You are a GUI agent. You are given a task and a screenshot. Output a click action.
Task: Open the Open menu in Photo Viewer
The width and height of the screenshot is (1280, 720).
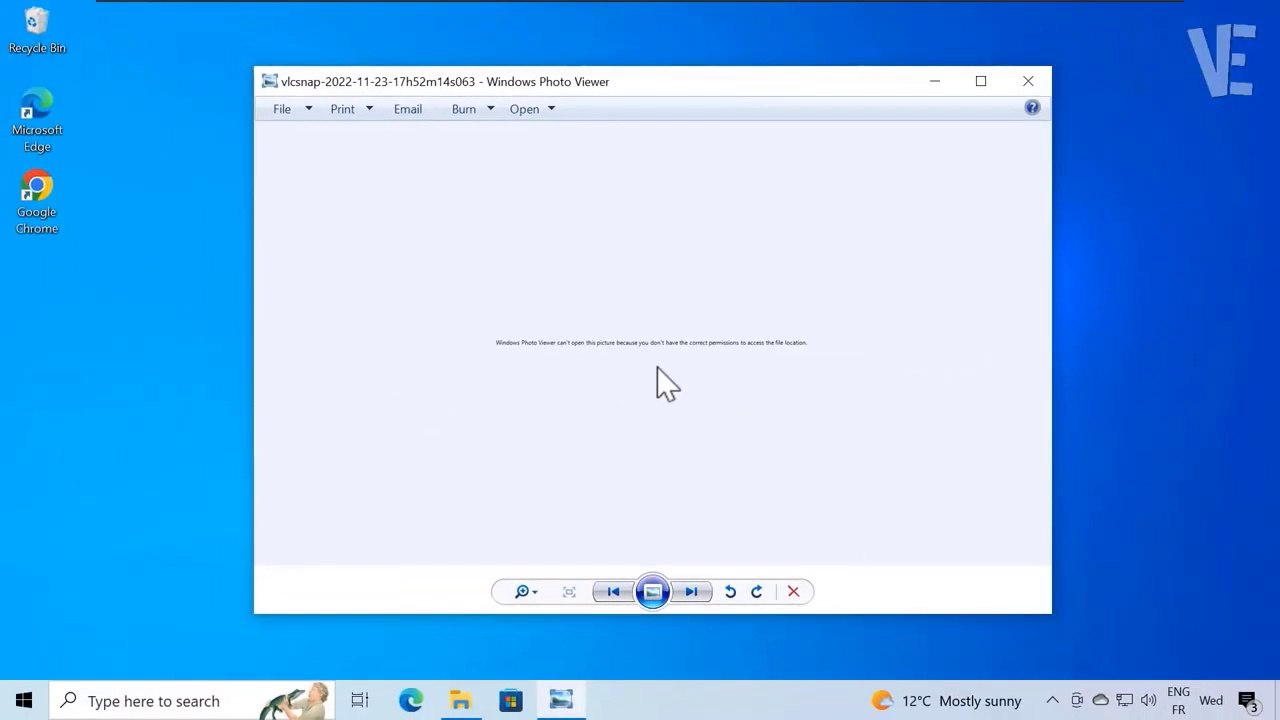click(524, 109)
